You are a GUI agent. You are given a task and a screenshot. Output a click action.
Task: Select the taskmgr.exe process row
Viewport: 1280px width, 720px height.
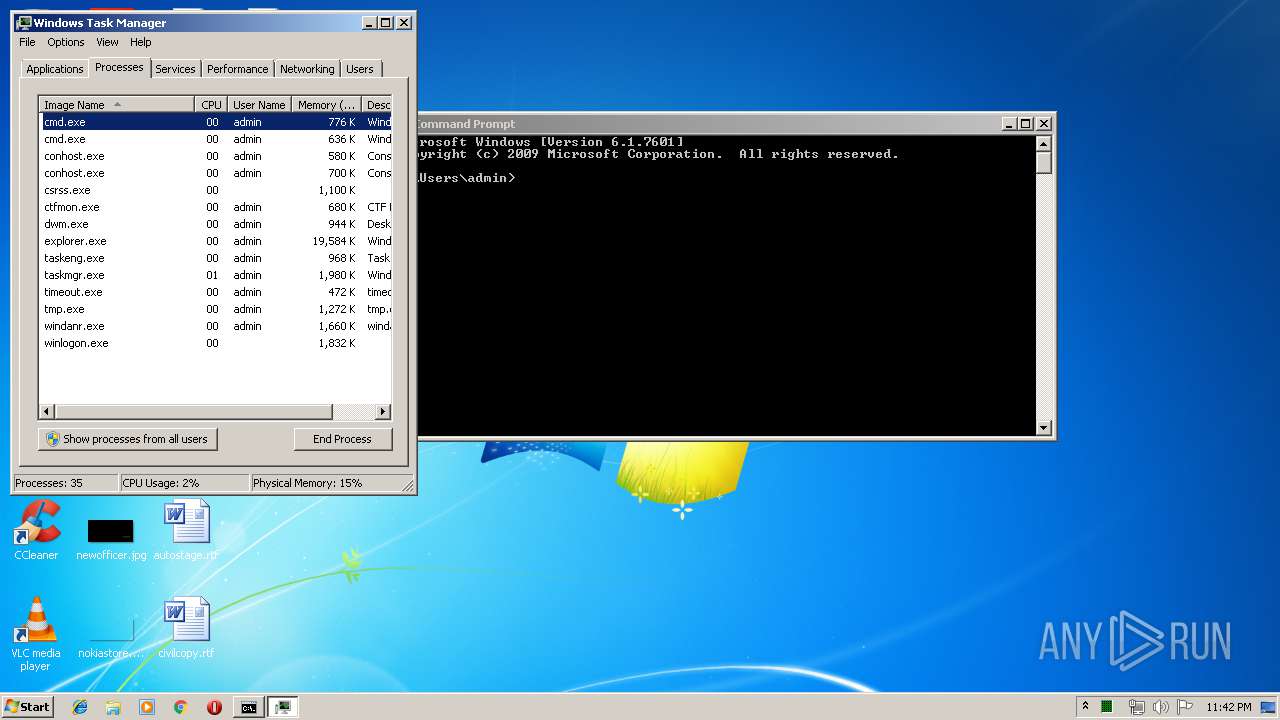(x=215, y=275)
